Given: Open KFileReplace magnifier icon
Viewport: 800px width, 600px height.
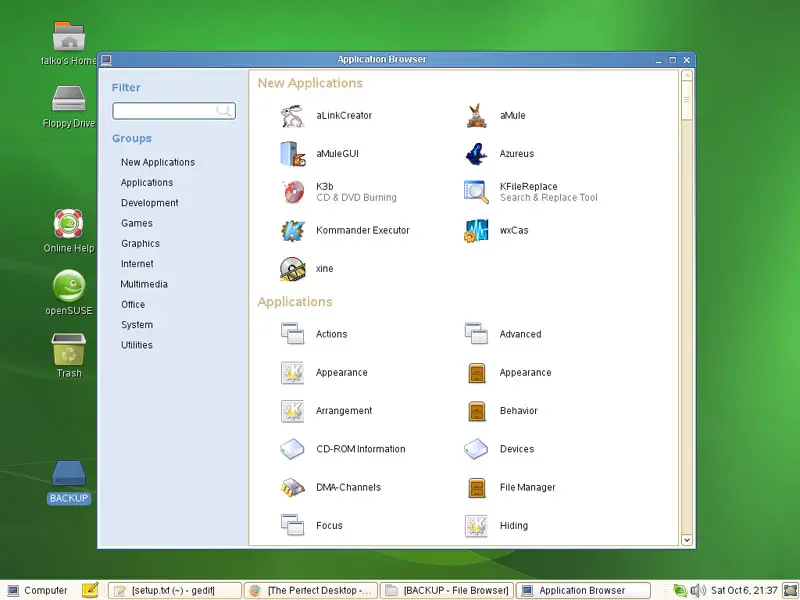Looking at the screenshot, I should [x=477, y=192].
